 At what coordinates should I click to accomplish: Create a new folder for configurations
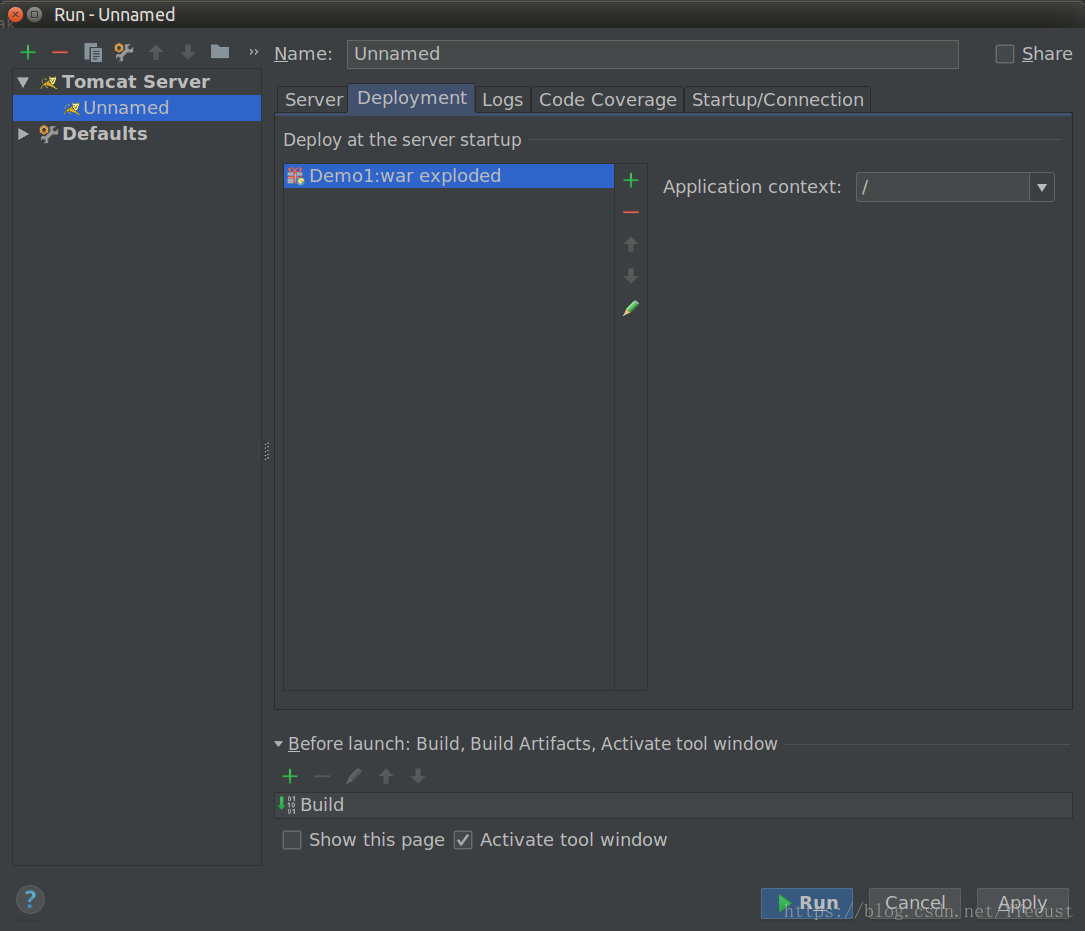[x=220, y=52]
